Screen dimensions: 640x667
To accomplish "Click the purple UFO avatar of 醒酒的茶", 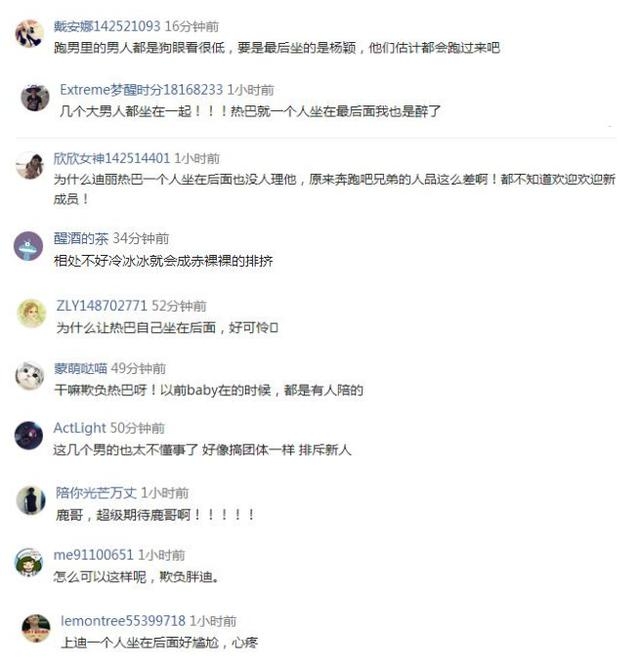I will tap(28, 246).
